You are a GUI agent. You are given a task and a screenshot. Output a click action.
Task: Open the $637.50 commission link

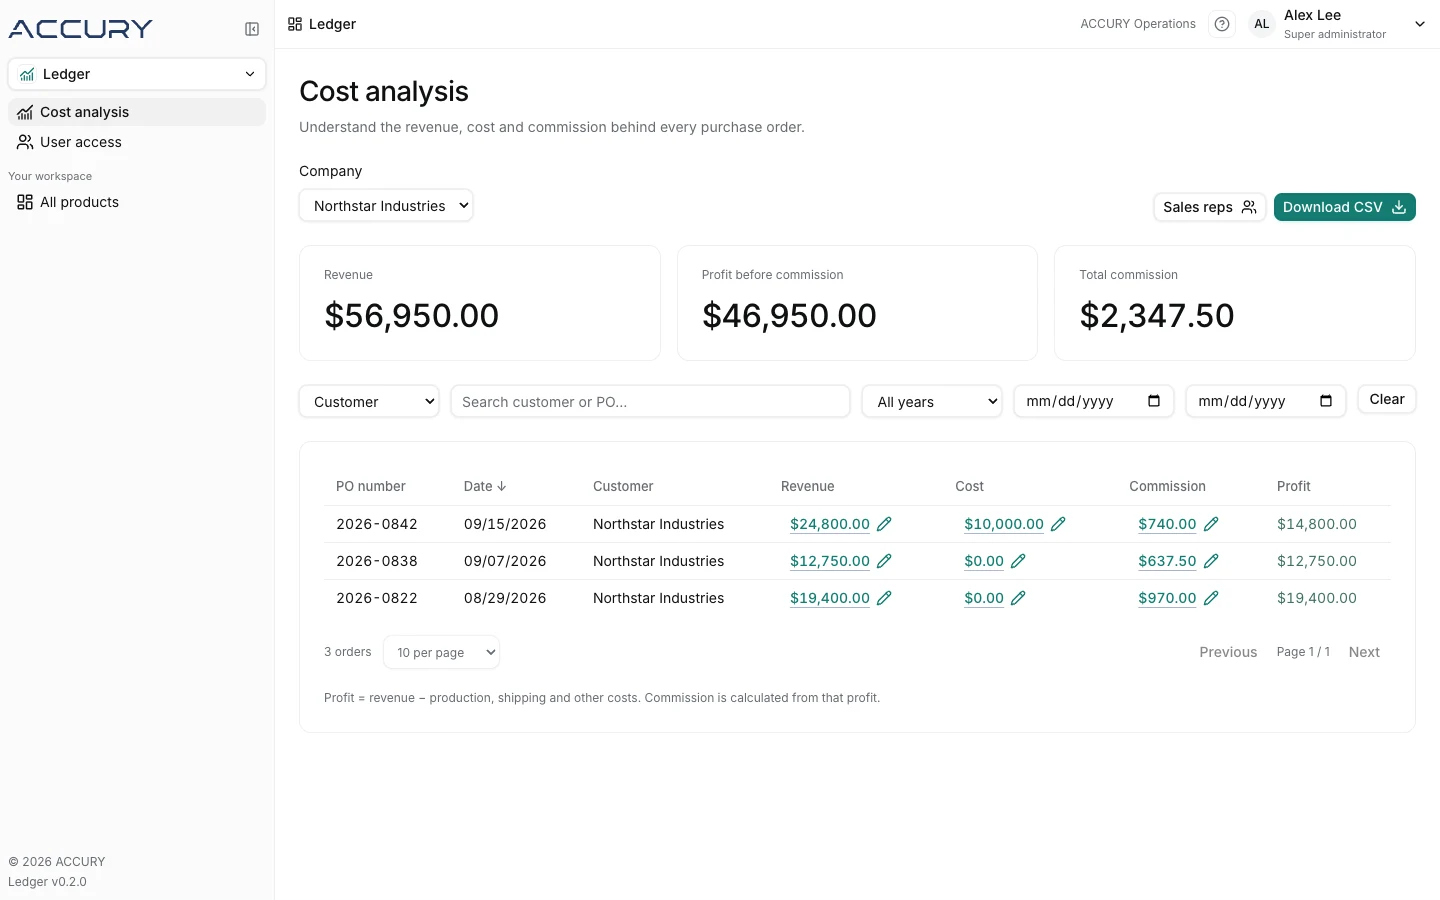coord(1167,561)
